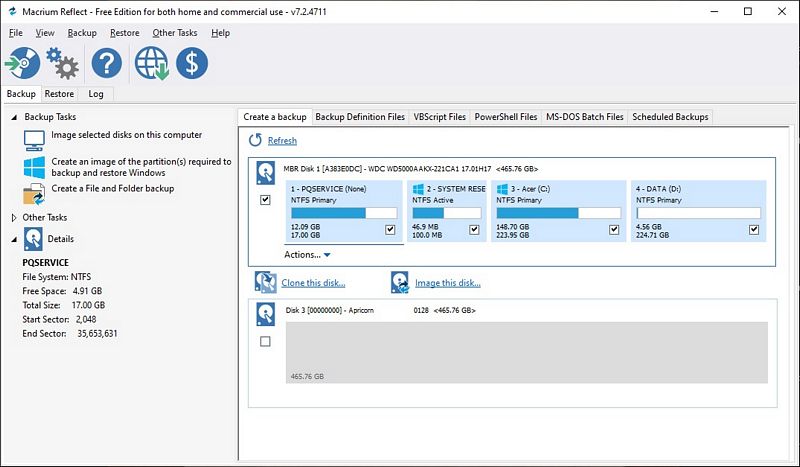
Task: Open the Scheduled Backups tab
Action: [670, 117]
